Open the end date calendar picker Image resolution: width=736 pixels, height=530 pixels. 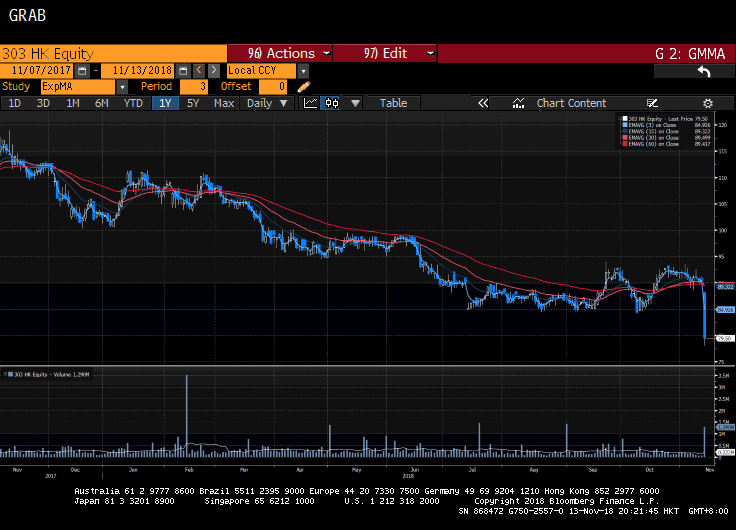(x=183, y=71)
